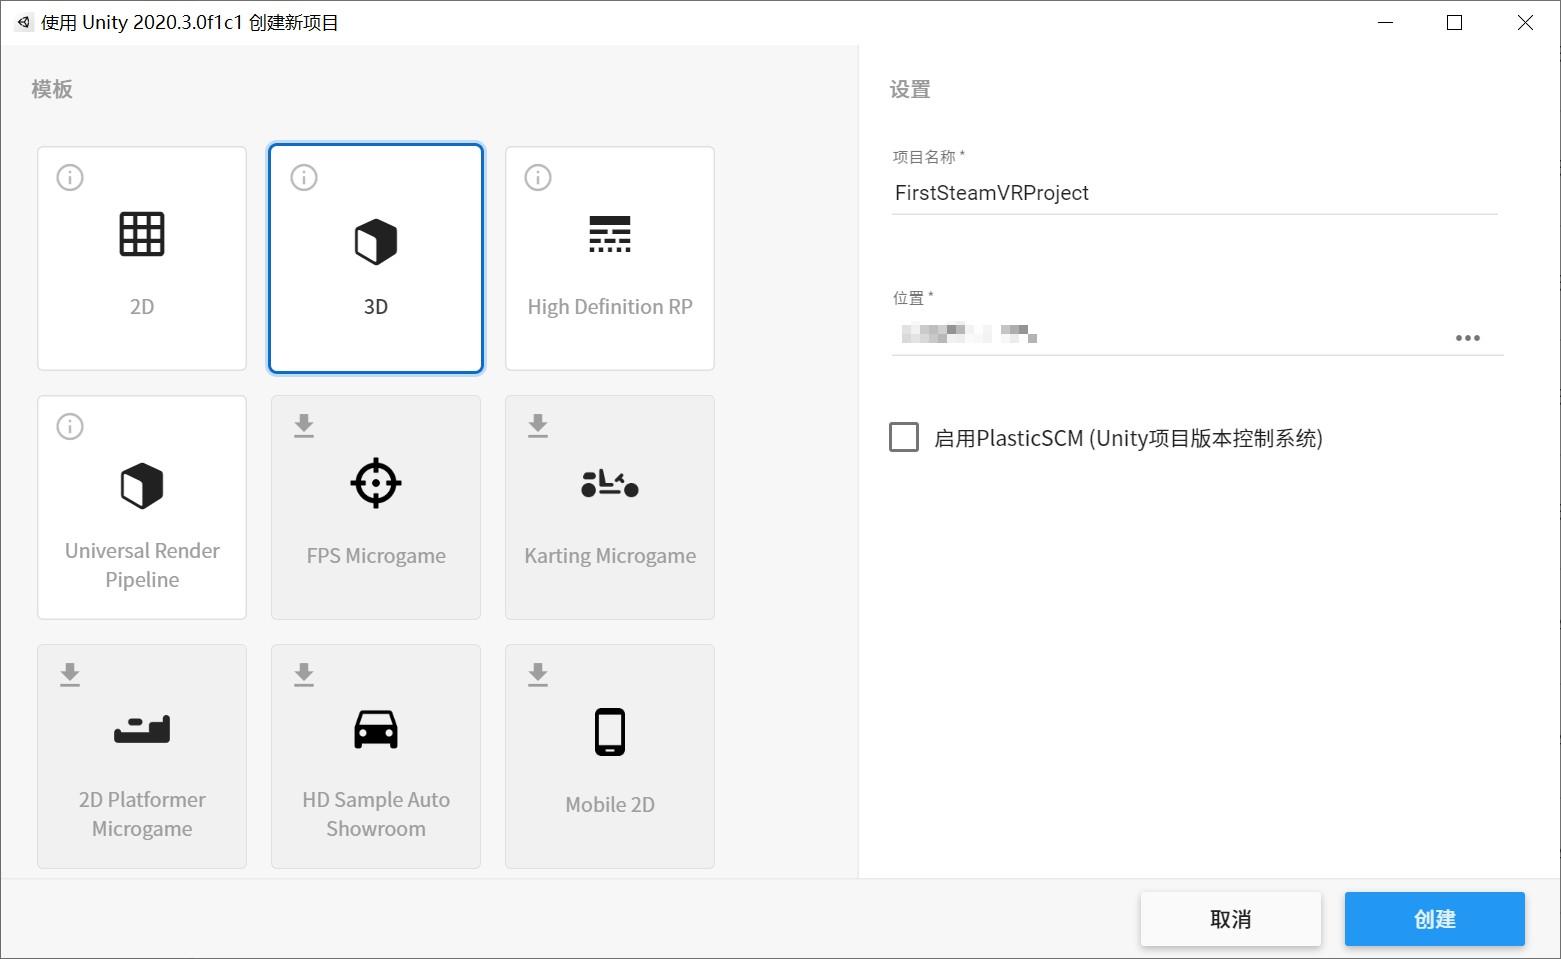
Task: Click the info icon on the 3D template
Action: [x=304, y=178]
